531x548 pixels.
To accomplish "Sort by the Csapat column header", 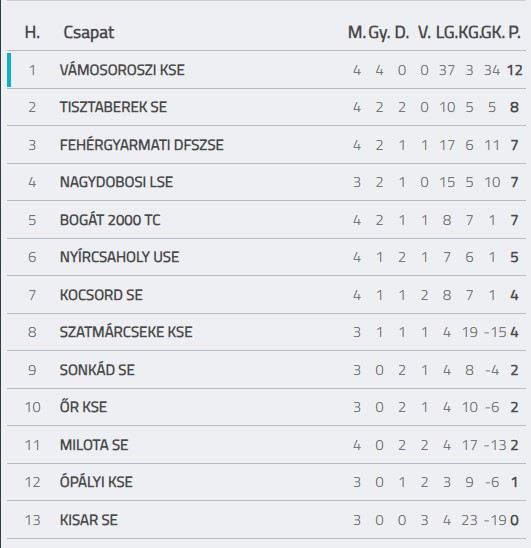I will tap(88, 33).
